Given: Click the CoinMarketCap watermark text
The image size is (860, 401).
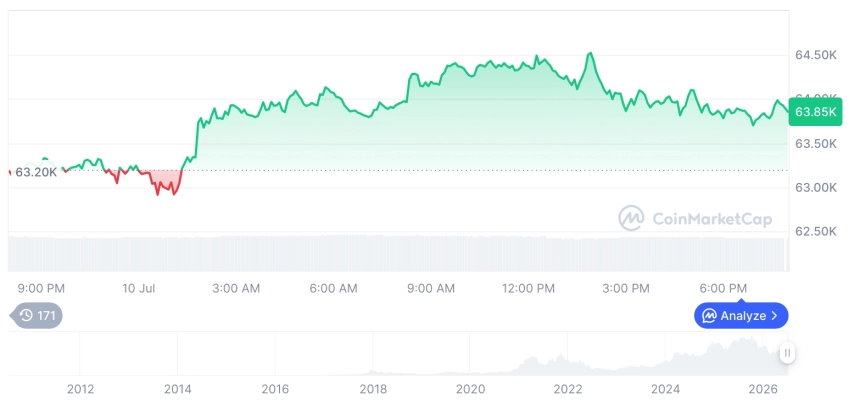Looking at the screenshot, I should (712, 219).
